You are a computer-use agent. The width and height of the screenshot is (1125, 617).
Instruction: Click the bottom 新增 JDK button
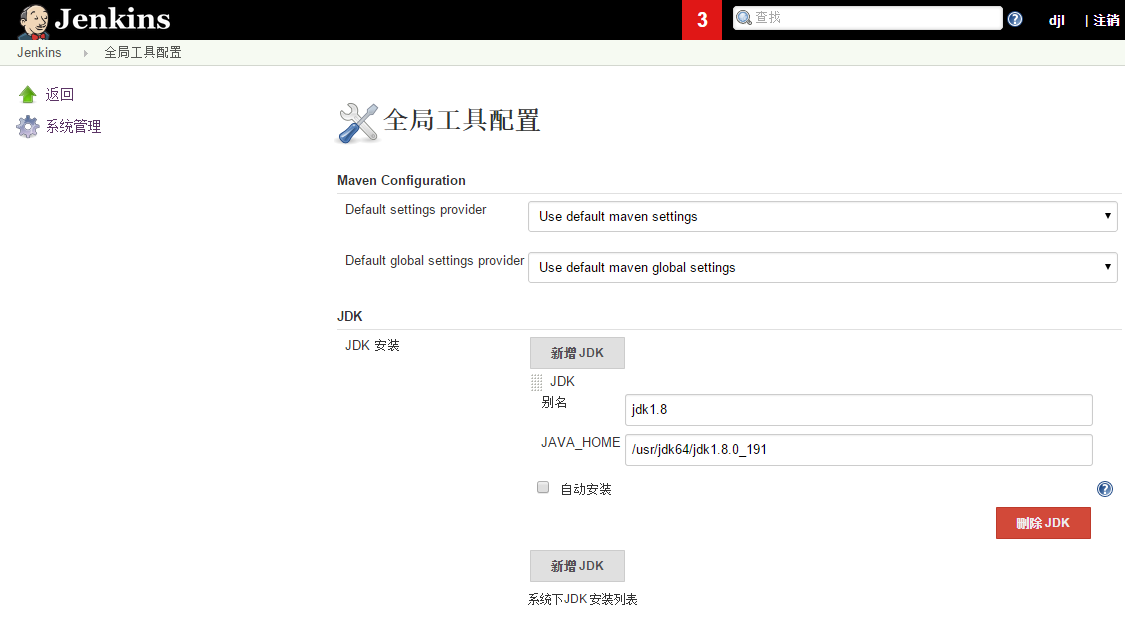(577, 566)
